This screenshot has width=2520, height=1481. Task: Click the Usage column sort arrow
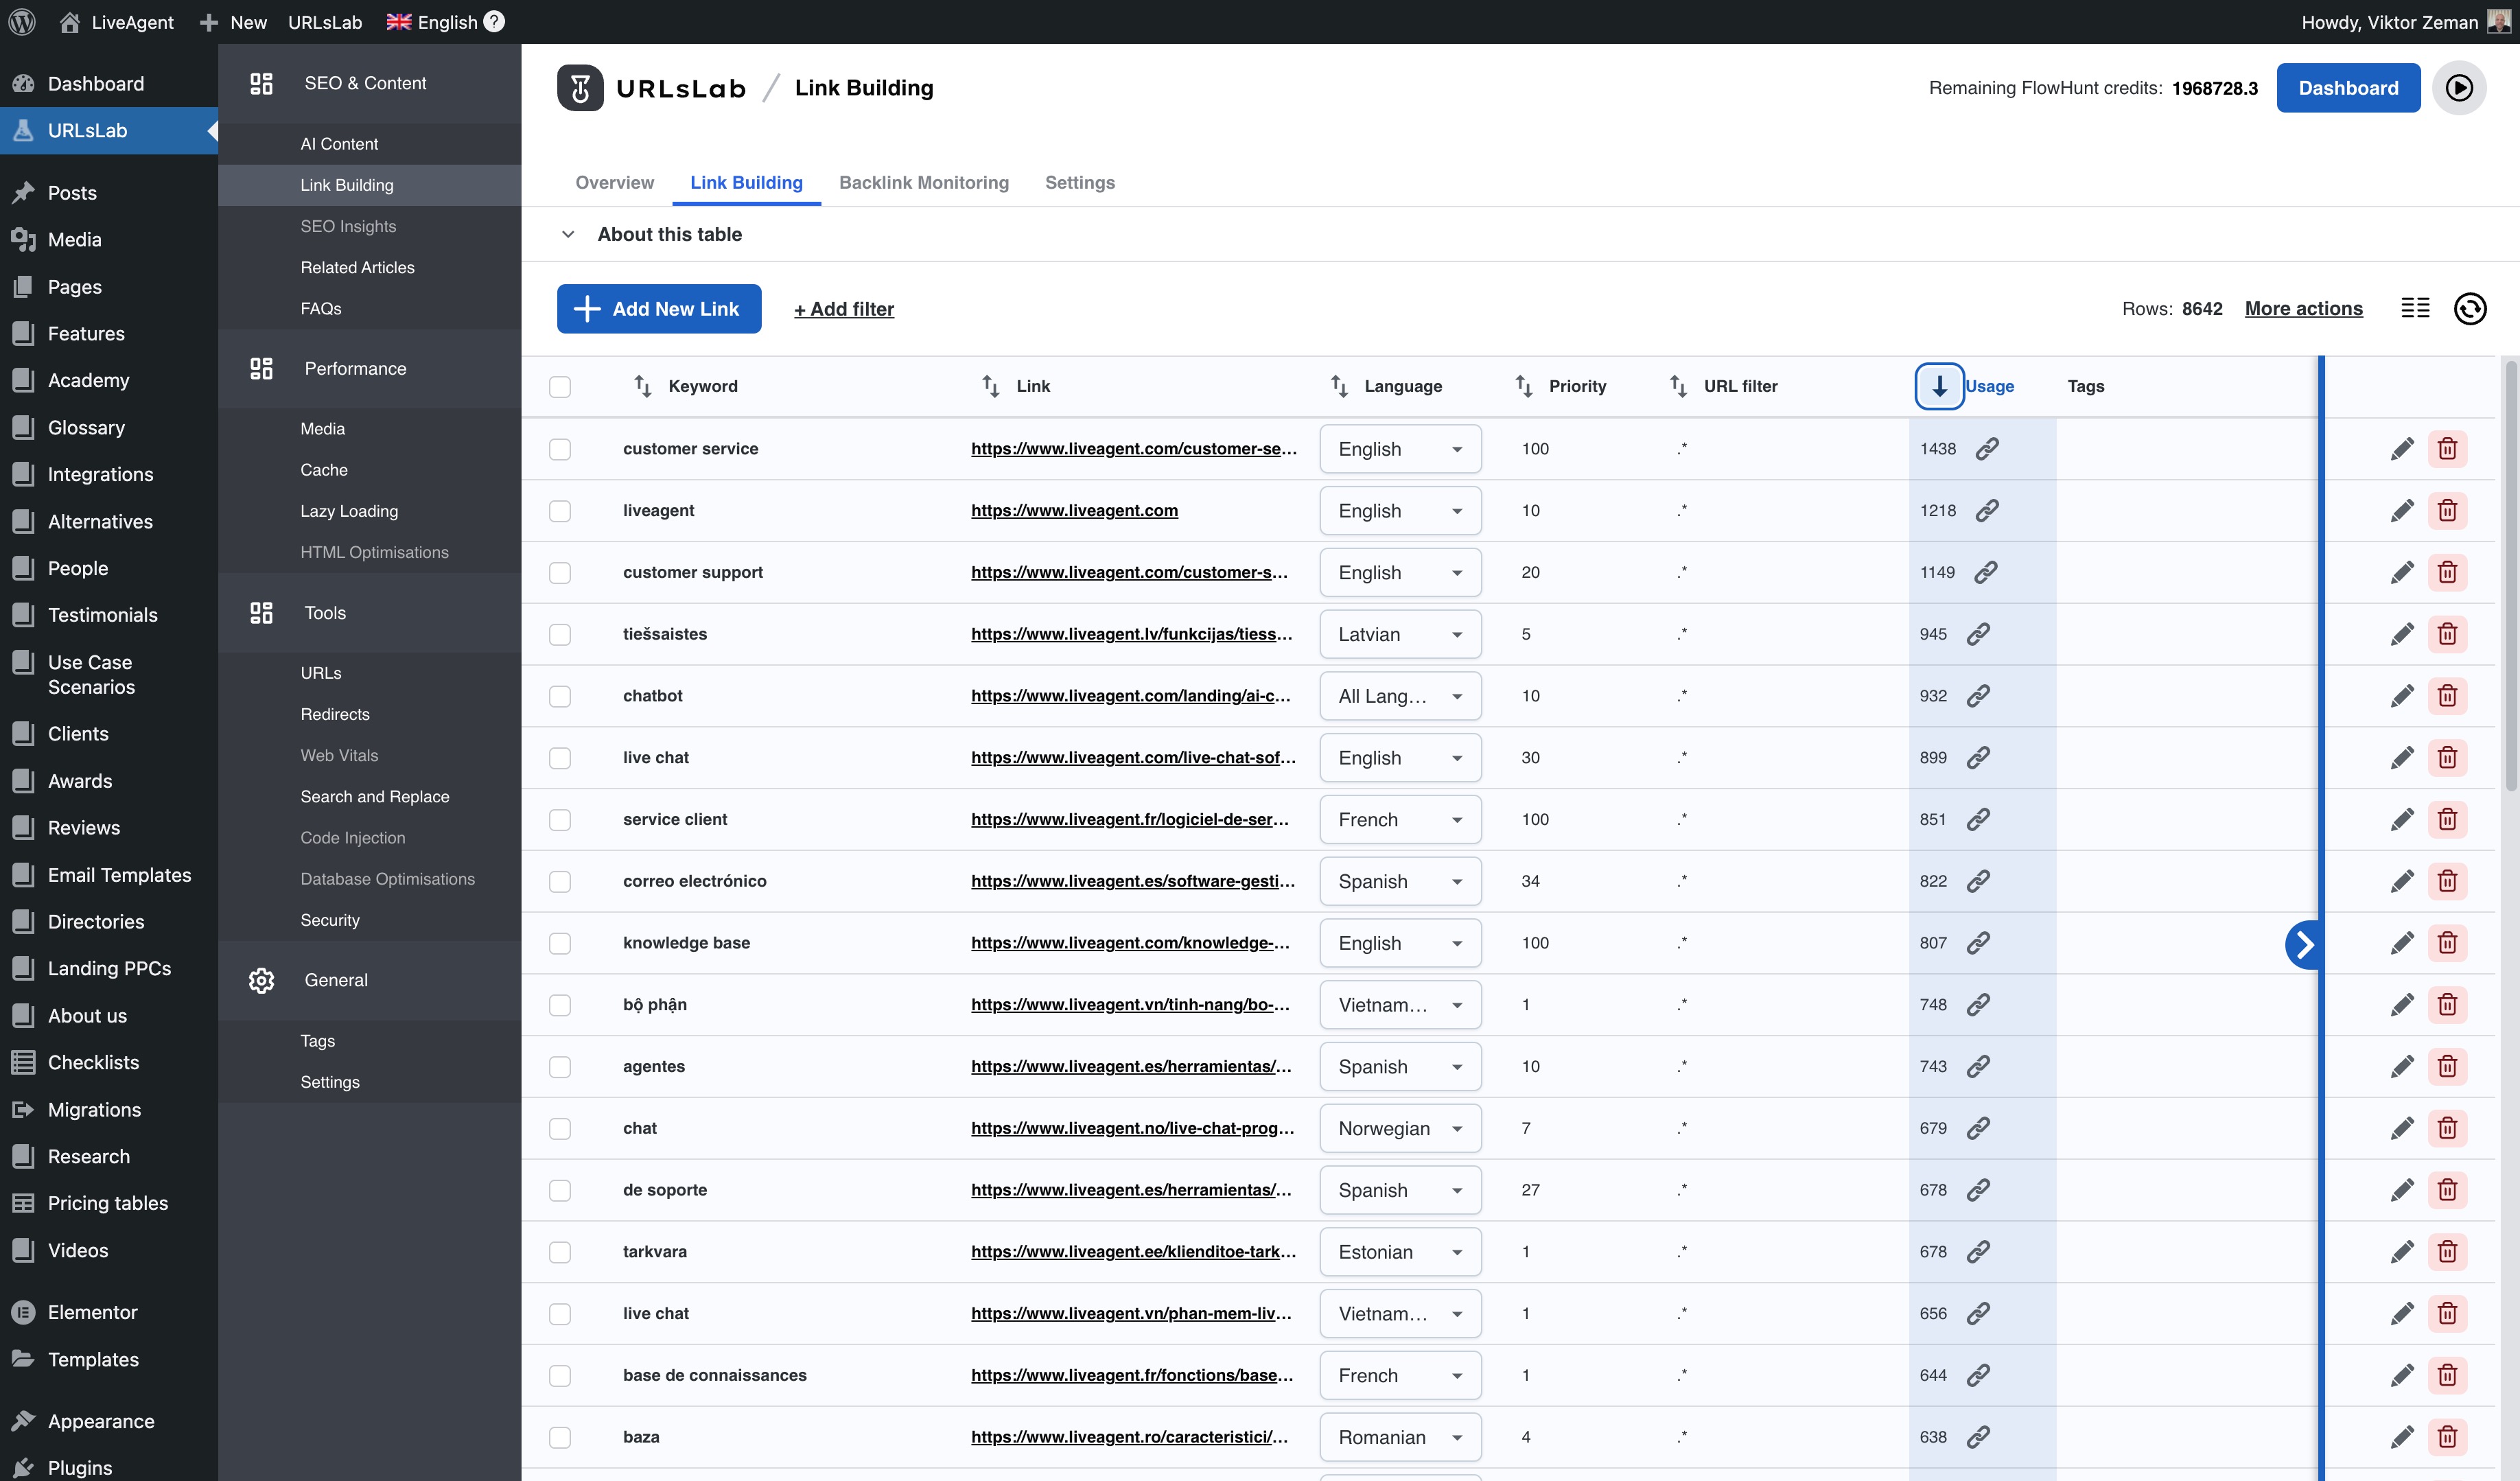tap(1939, 386)
